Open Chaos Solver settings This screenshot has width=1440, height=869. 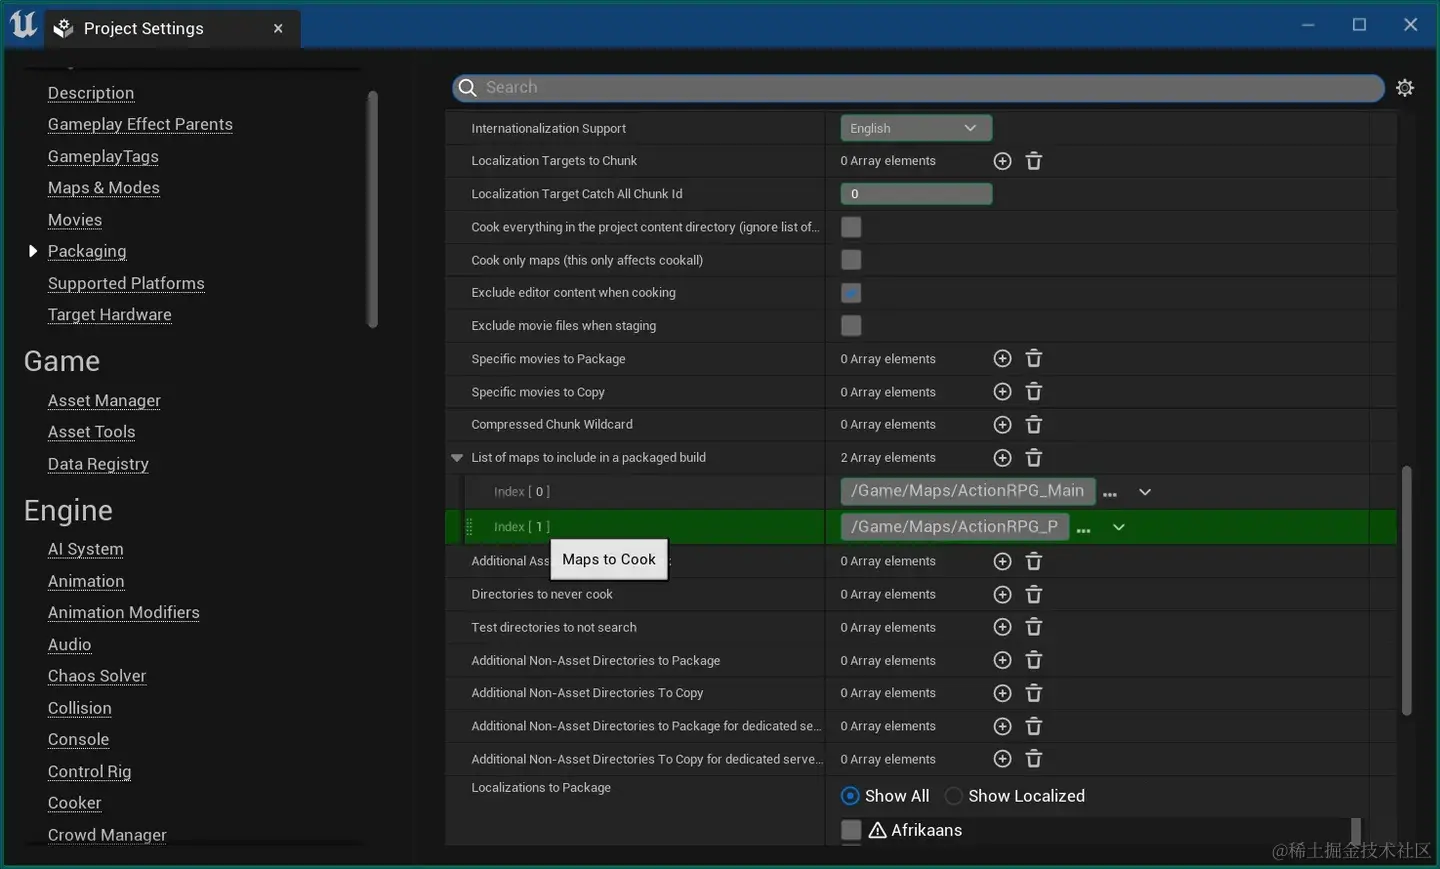[97, 676]
